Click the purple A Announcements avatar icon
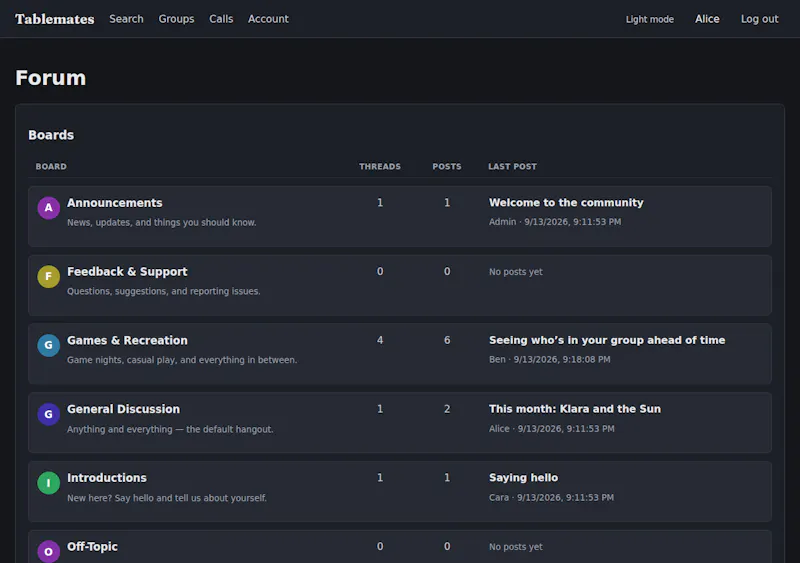The image size is (800, 563). point(48,208)
